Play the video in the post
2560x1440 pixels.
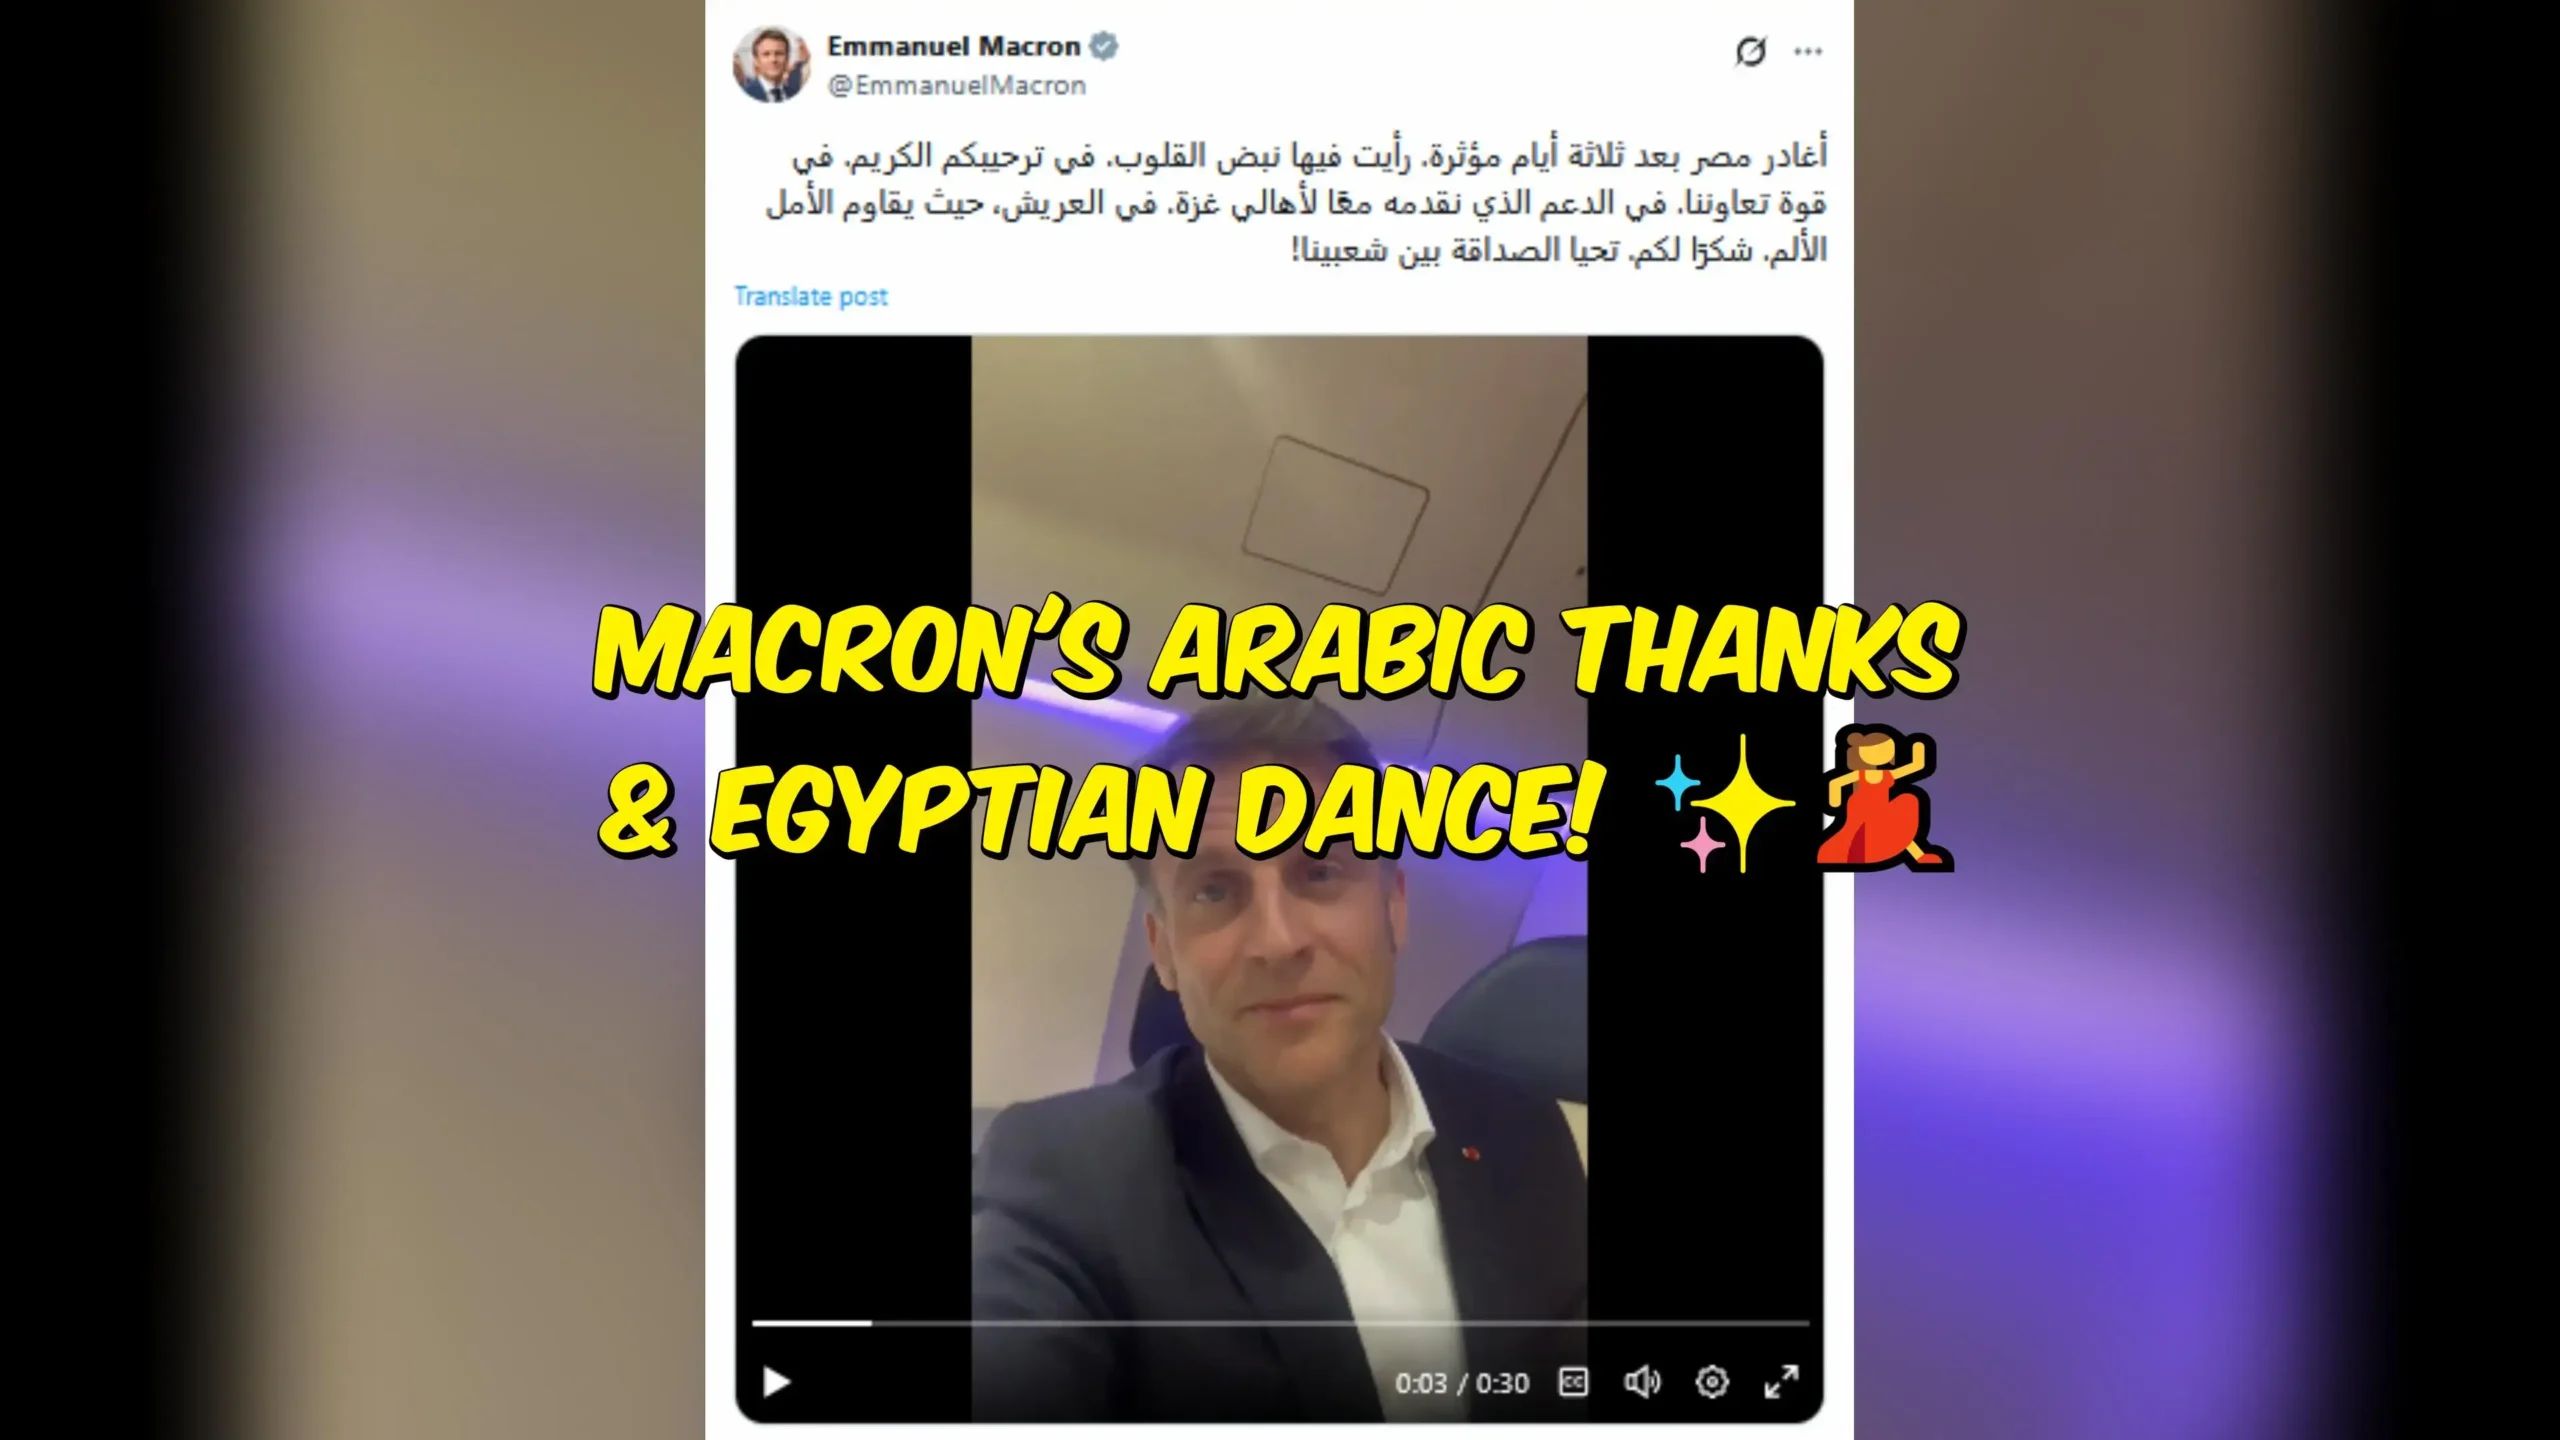coord(776,1382)
